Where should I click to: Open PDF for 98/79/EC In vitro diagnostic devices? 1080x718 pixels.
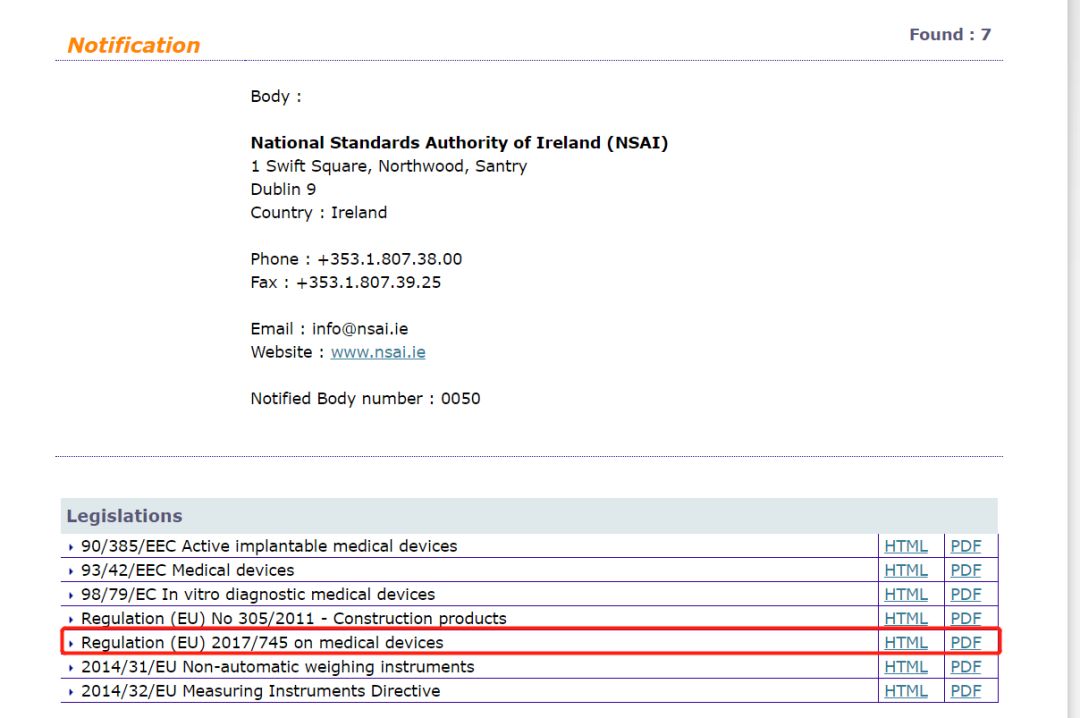(966, 595)
